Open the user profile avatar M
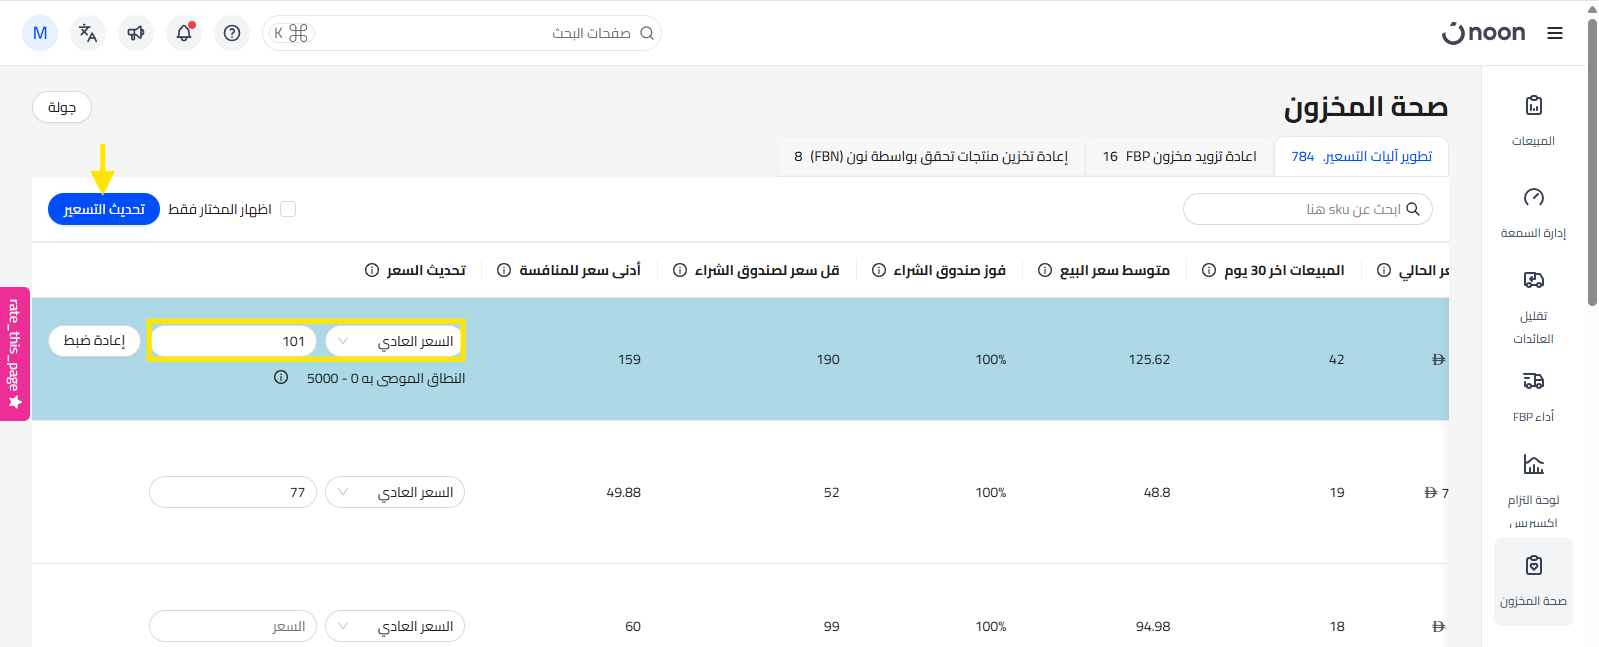Viewport: 1599px width, 647px height. click(40, 33)
